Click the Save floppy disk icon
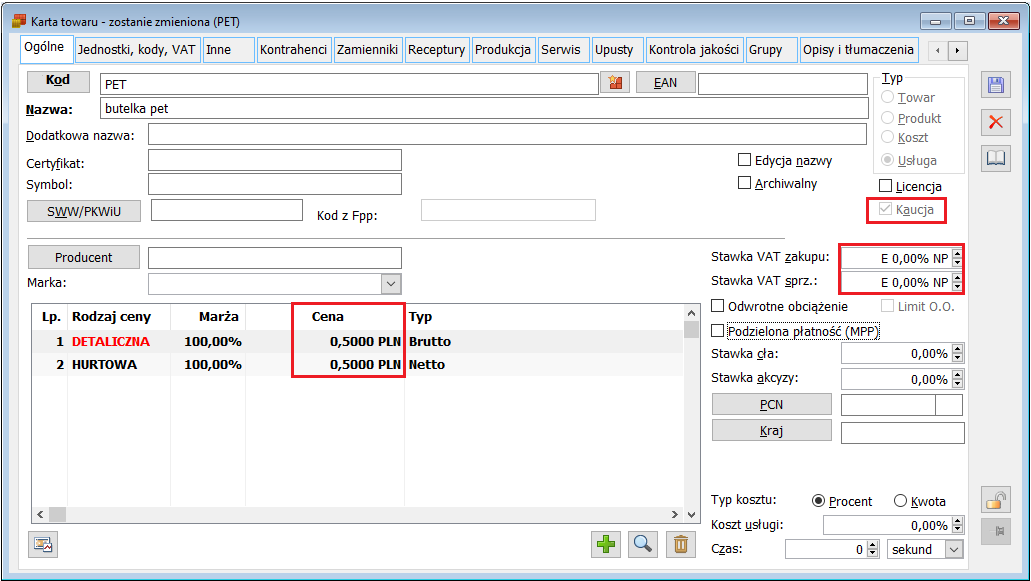The width and height of the screenshot is (1031, 581). pyautogui.click(x=995, y=85)
